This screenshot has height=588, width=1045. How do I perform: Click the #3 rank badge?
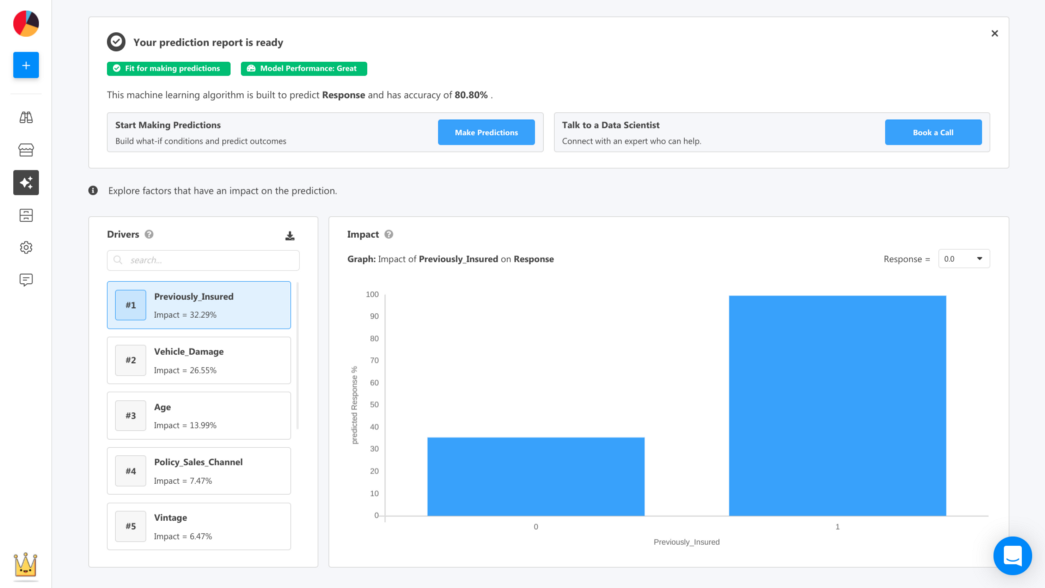pos(131,415)
